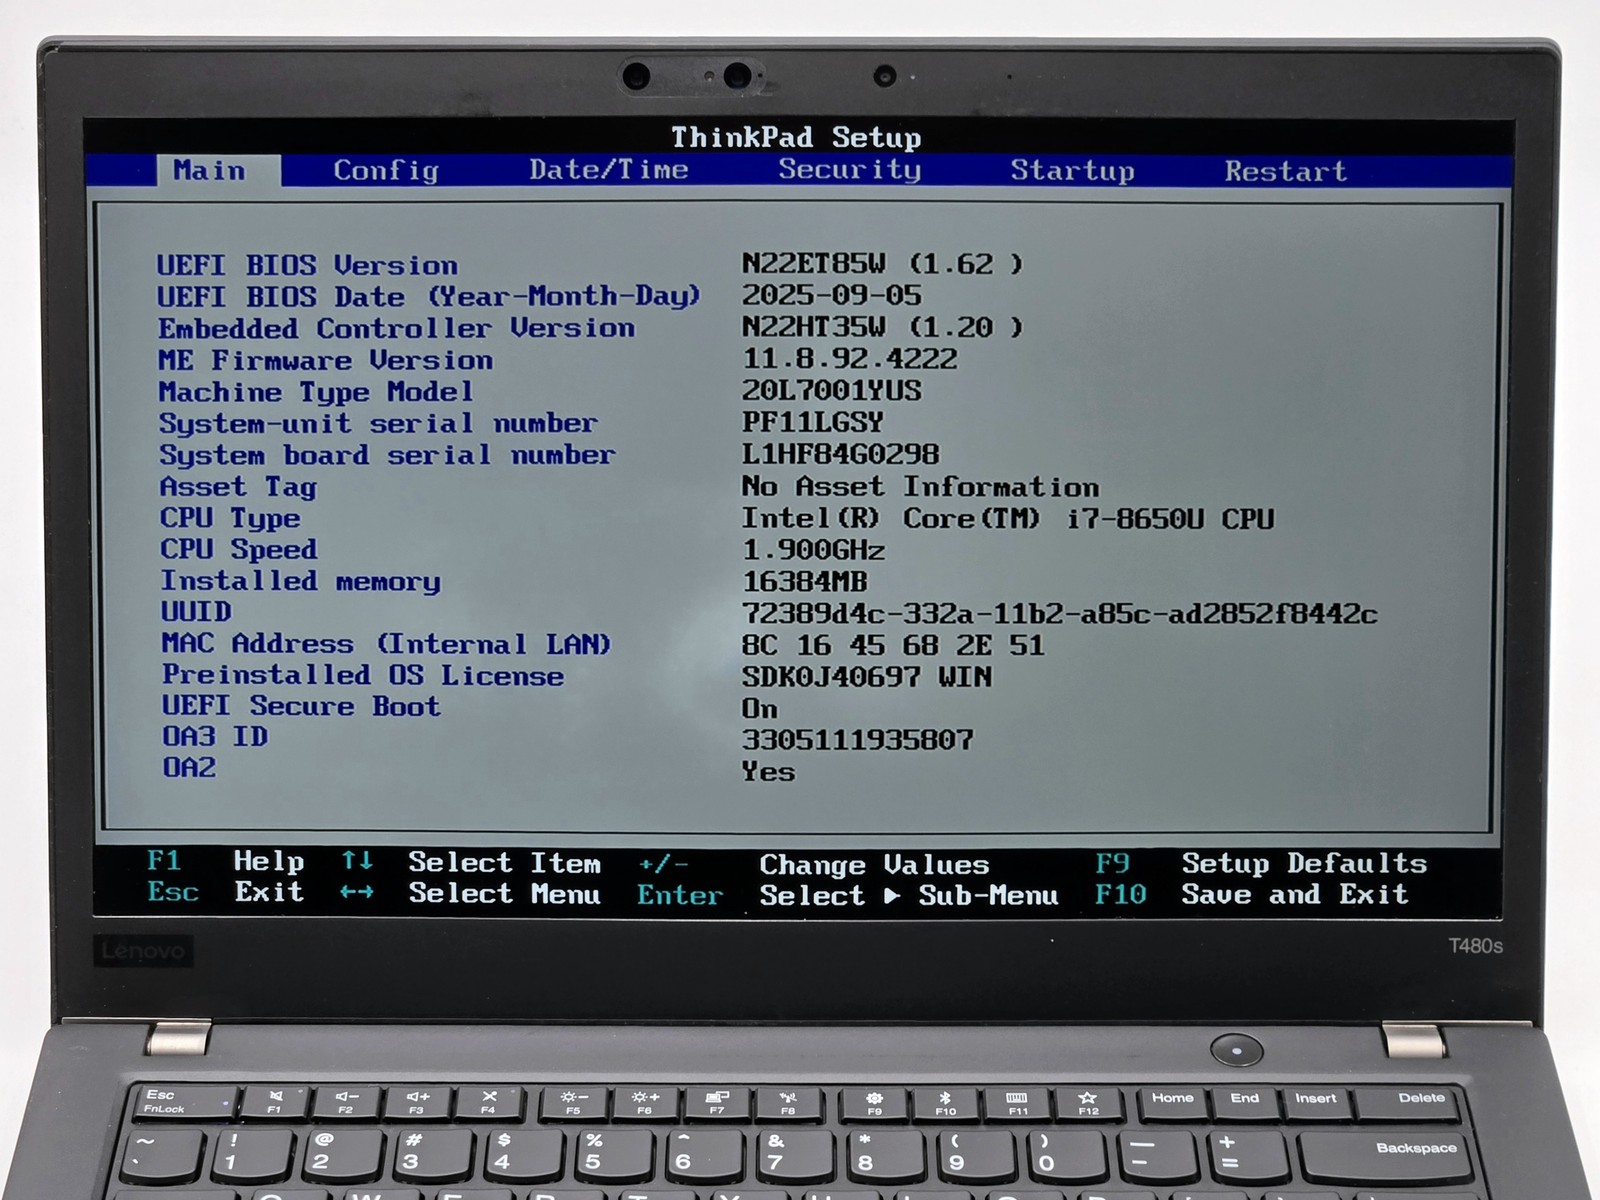Click the value N22HT35W (1.20)

[882, 327]
